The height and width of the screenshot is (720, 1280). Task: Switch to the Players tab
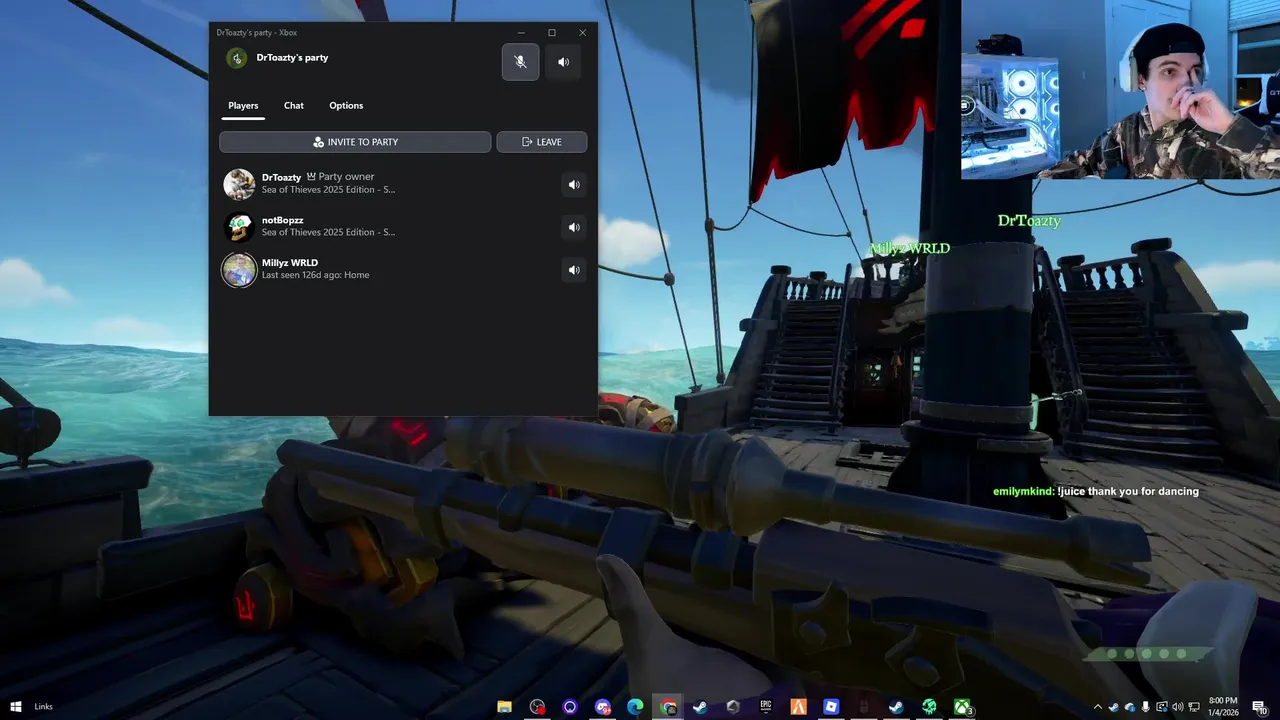[x=243, y=106]
